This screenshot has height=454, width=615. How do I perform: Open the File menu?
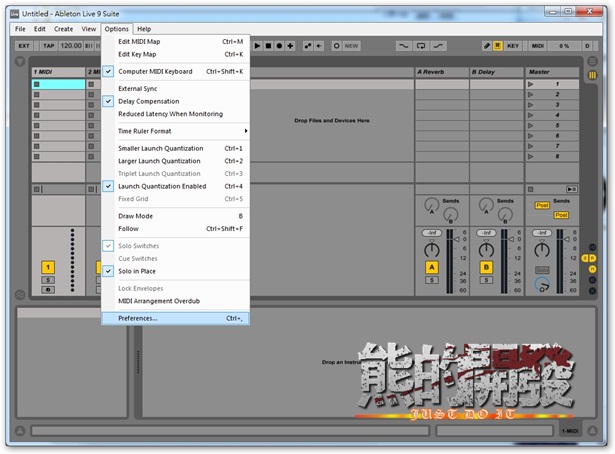click(x=20, y=29)
